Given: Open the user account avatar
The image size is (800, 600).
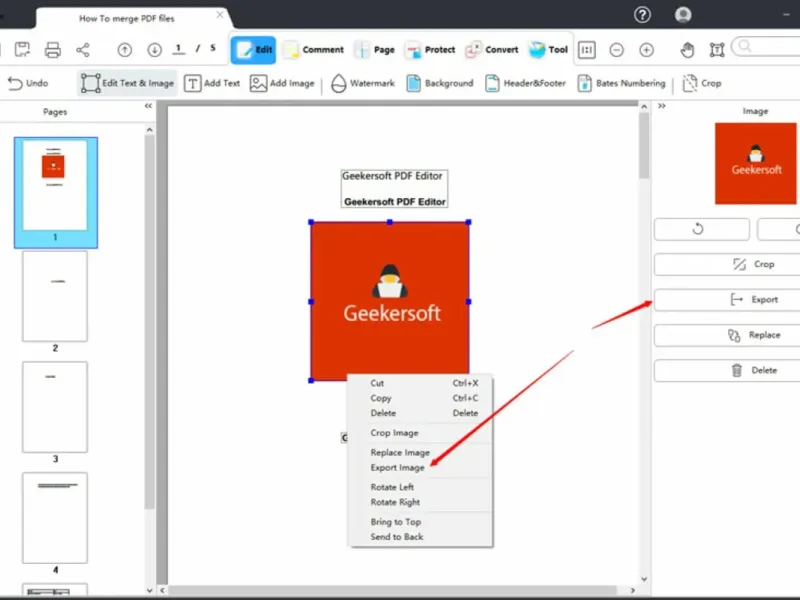Looking at the screenshot, I should pyautogui.click(x=683, y=15).
